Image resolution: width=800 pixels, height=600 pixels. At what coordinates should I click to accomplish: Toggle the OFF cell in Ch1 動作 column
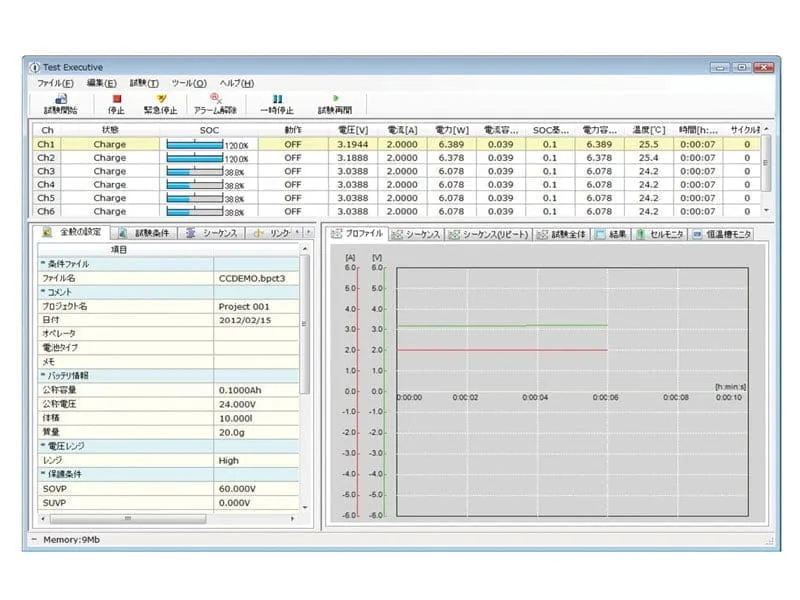[293, 143]
